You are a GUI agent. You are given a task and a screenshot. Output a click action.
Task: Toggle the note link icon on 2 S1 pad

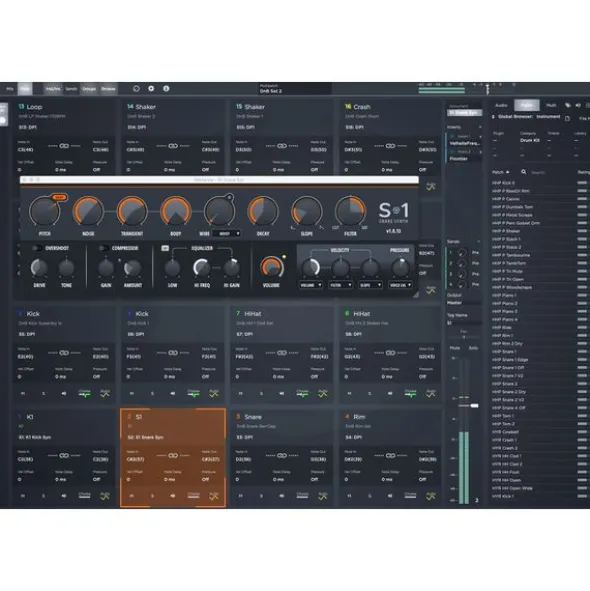[173, 456]
